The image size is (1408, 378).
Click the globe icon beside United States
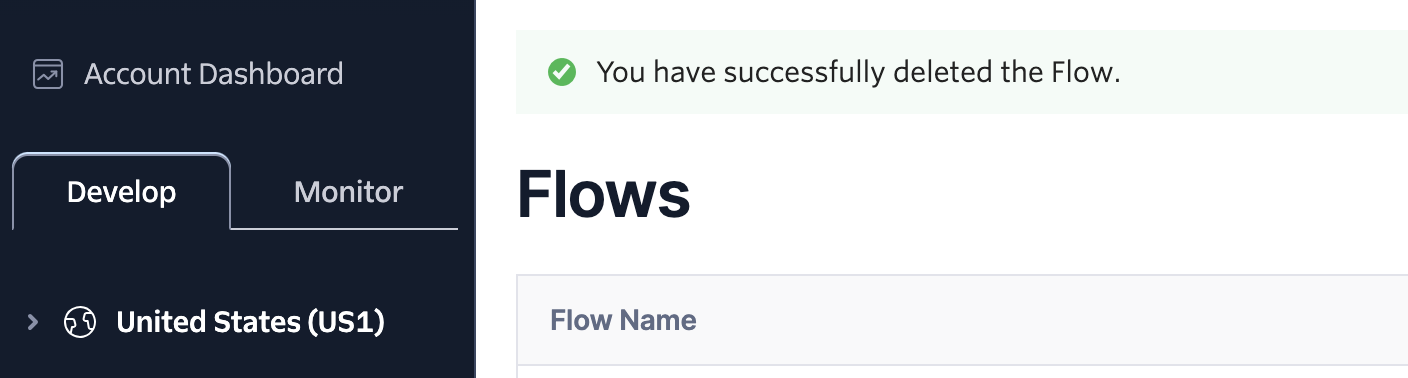(80, 322)
